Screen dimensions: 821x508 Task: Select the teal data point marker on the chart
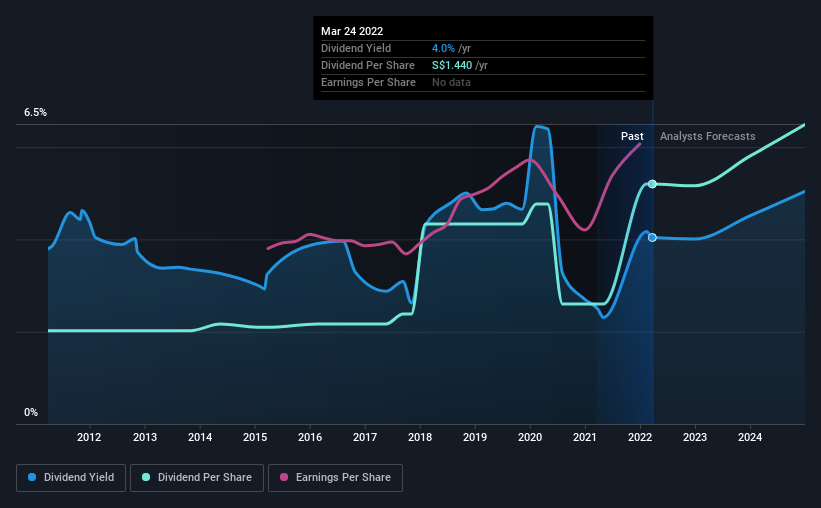652,184
